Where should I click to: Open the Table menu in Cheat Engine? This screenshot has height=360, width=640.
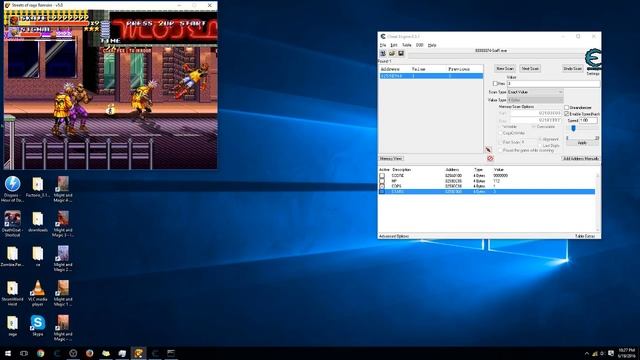407,45
